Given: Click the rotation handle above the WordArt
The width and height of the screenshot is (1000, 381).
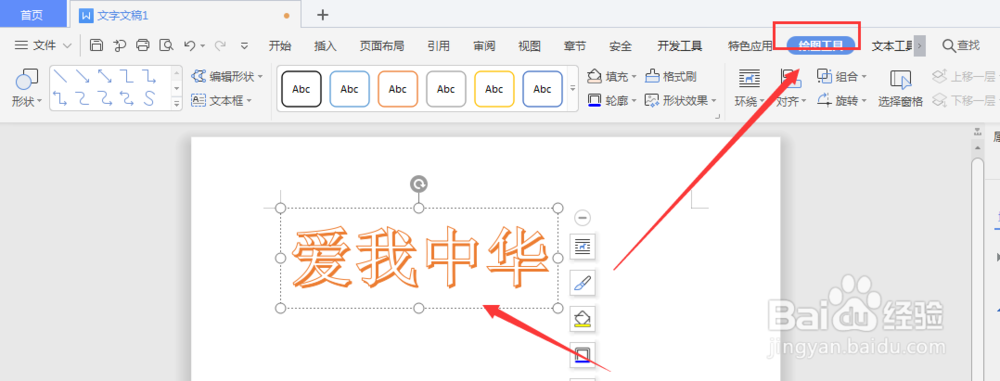Looking at the screenshot, I should pos(418,184).
